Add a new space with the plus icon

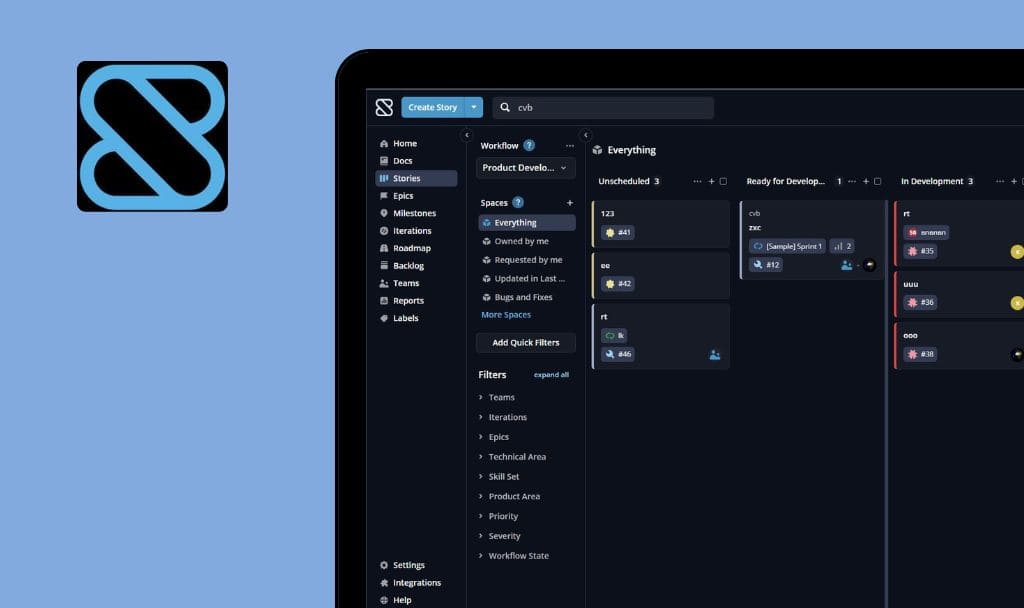(x=569, y=202)
